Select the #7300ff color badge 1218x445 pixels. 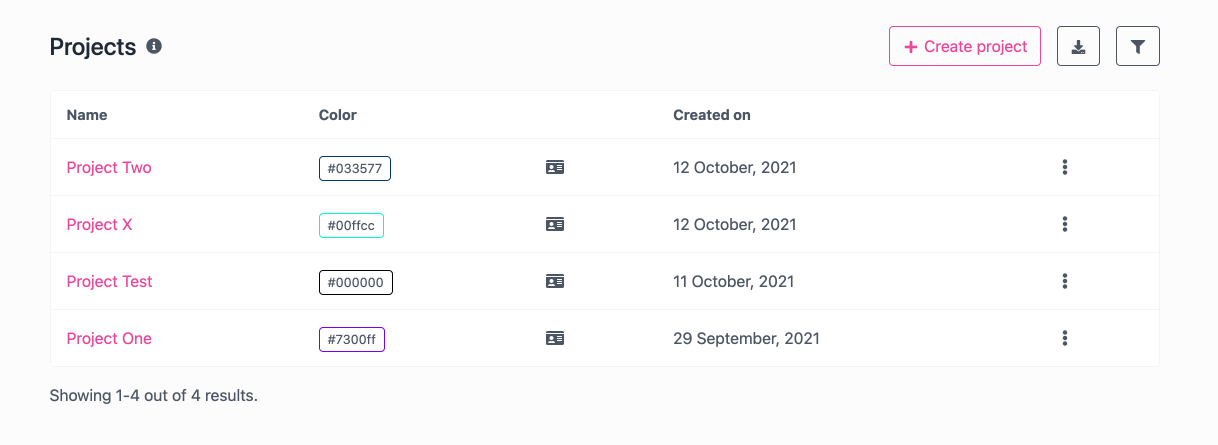[352, 339]
